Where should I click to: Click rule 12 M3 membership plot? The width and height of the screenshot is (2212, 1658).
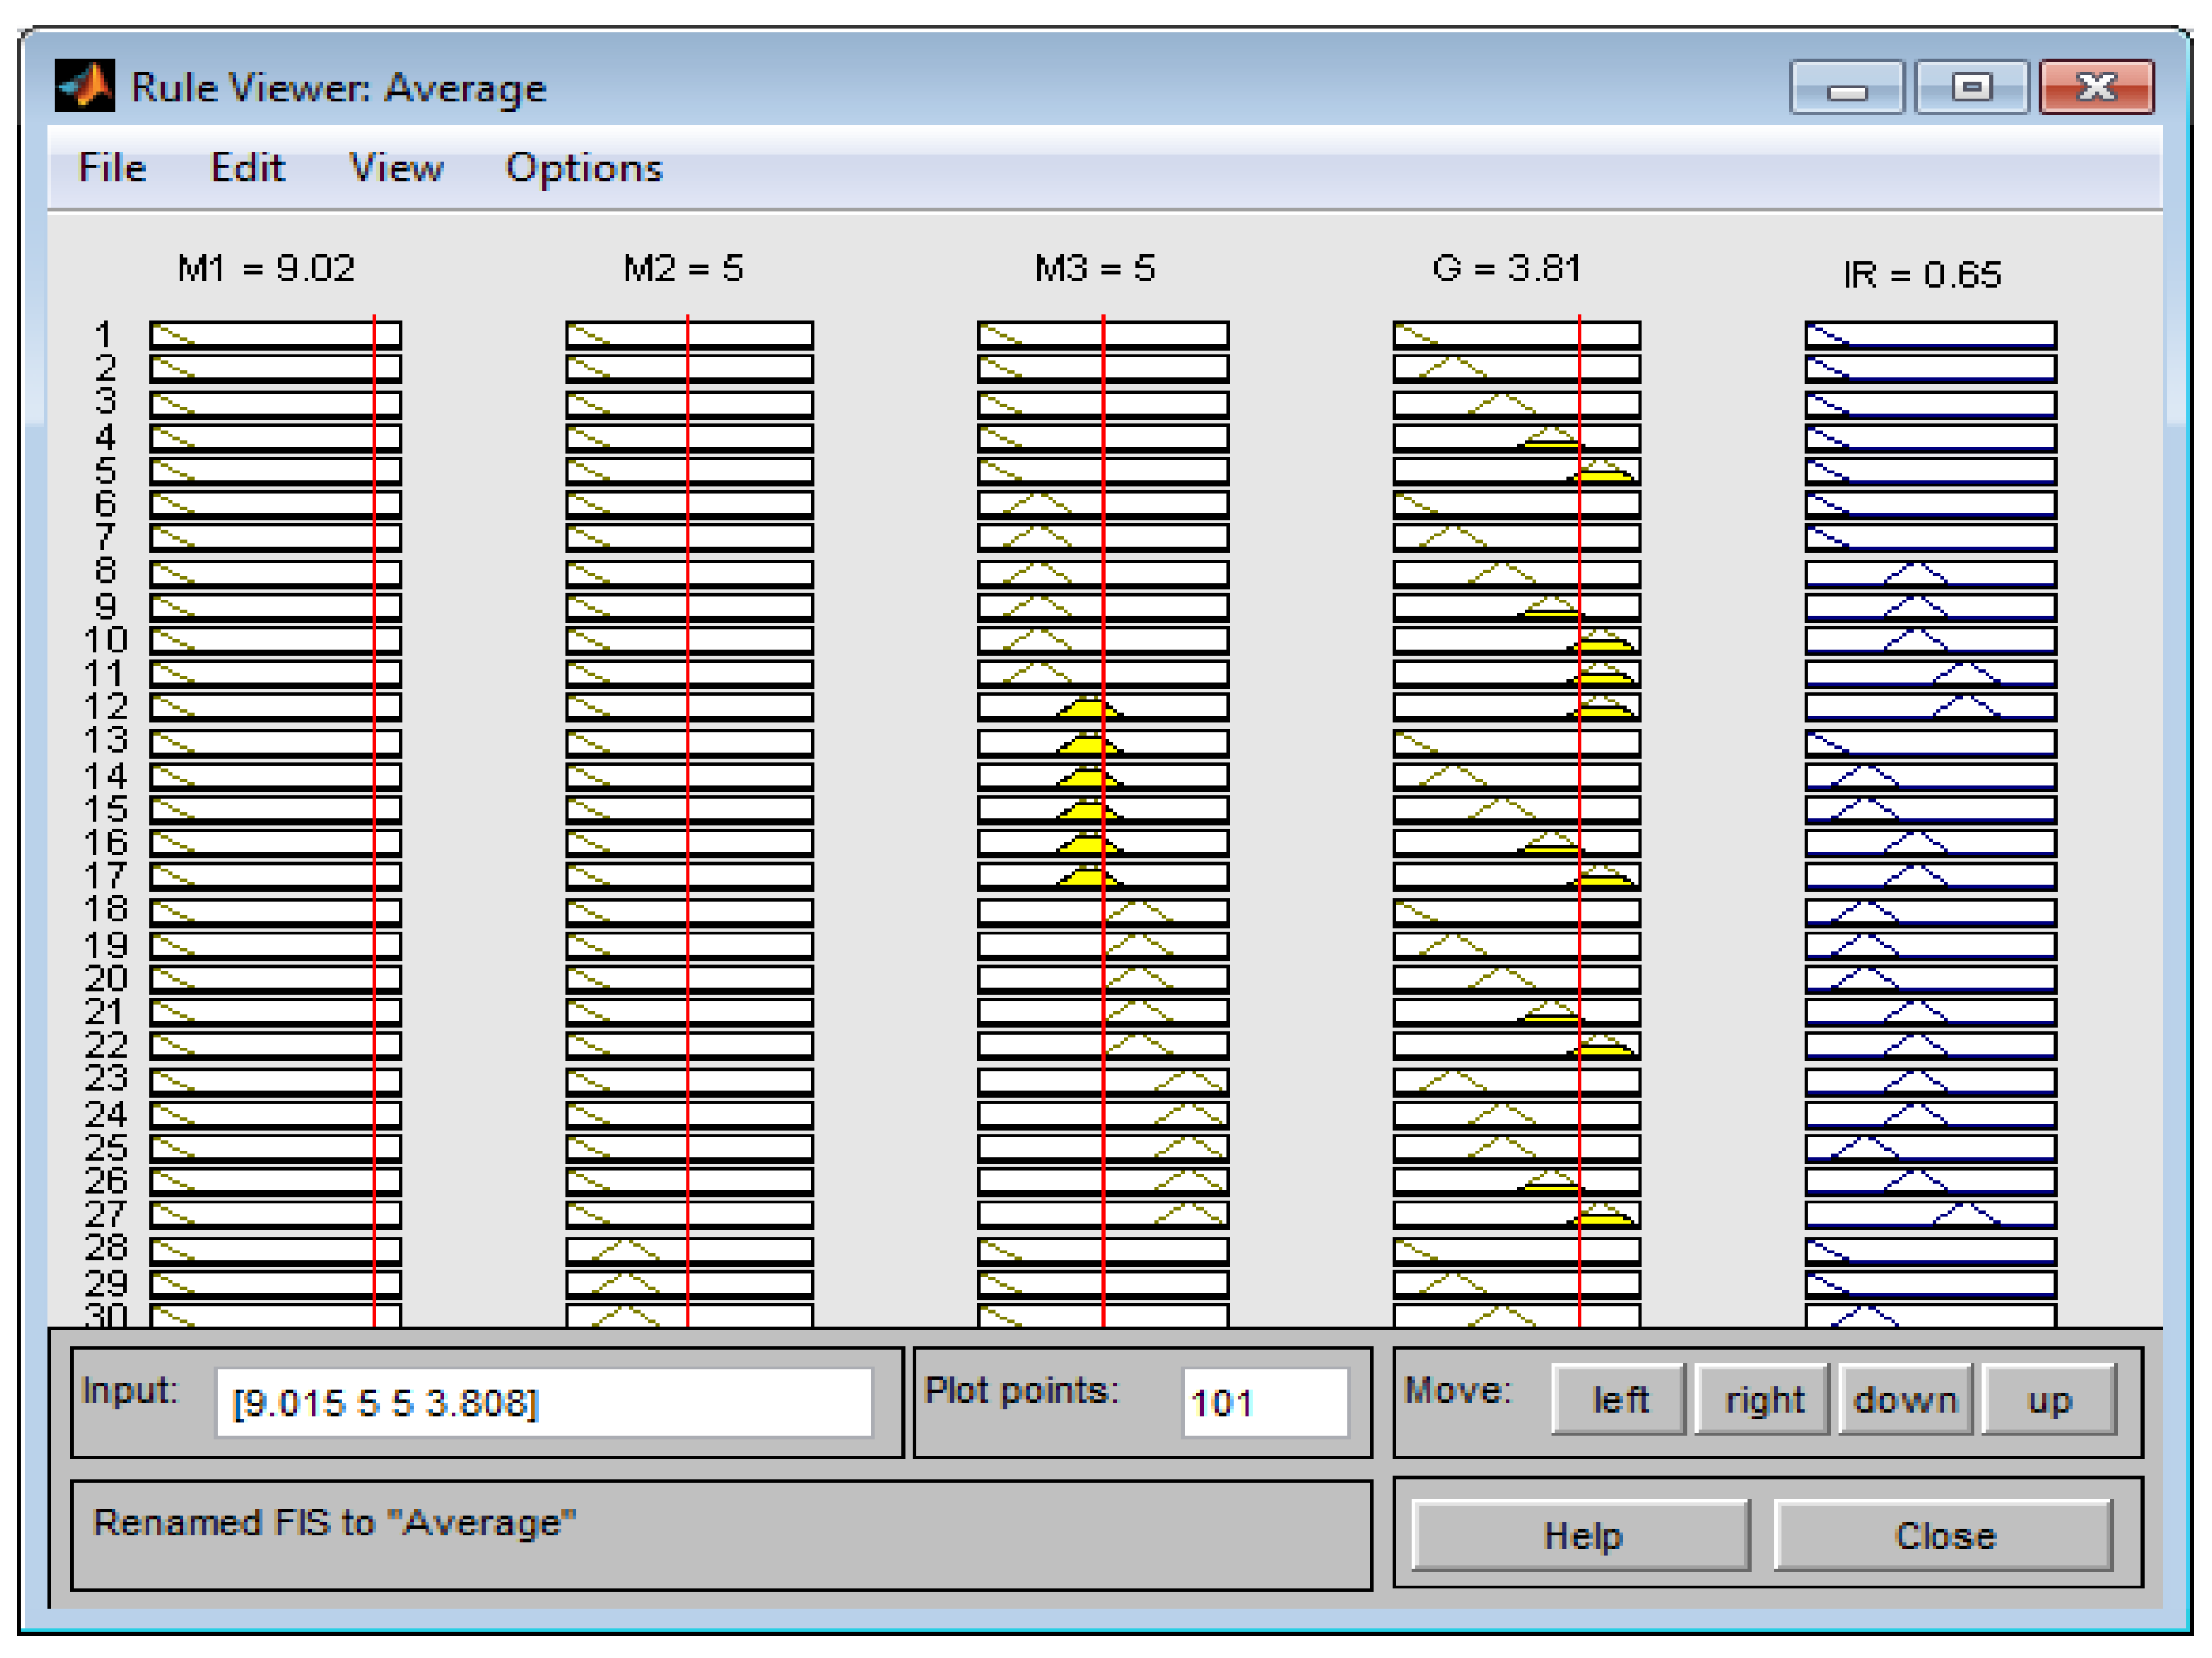1103,707
